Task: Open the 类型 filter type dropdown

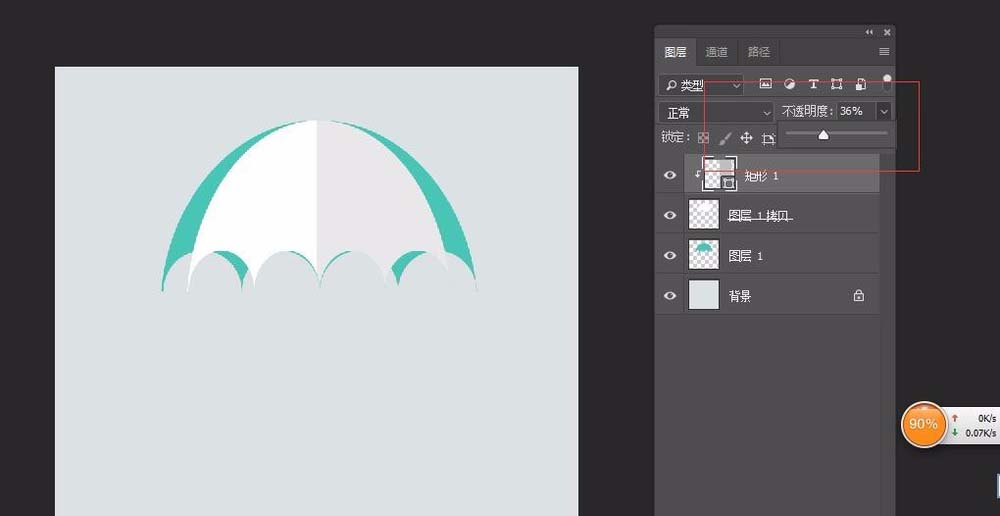Action: coord(701,85)
